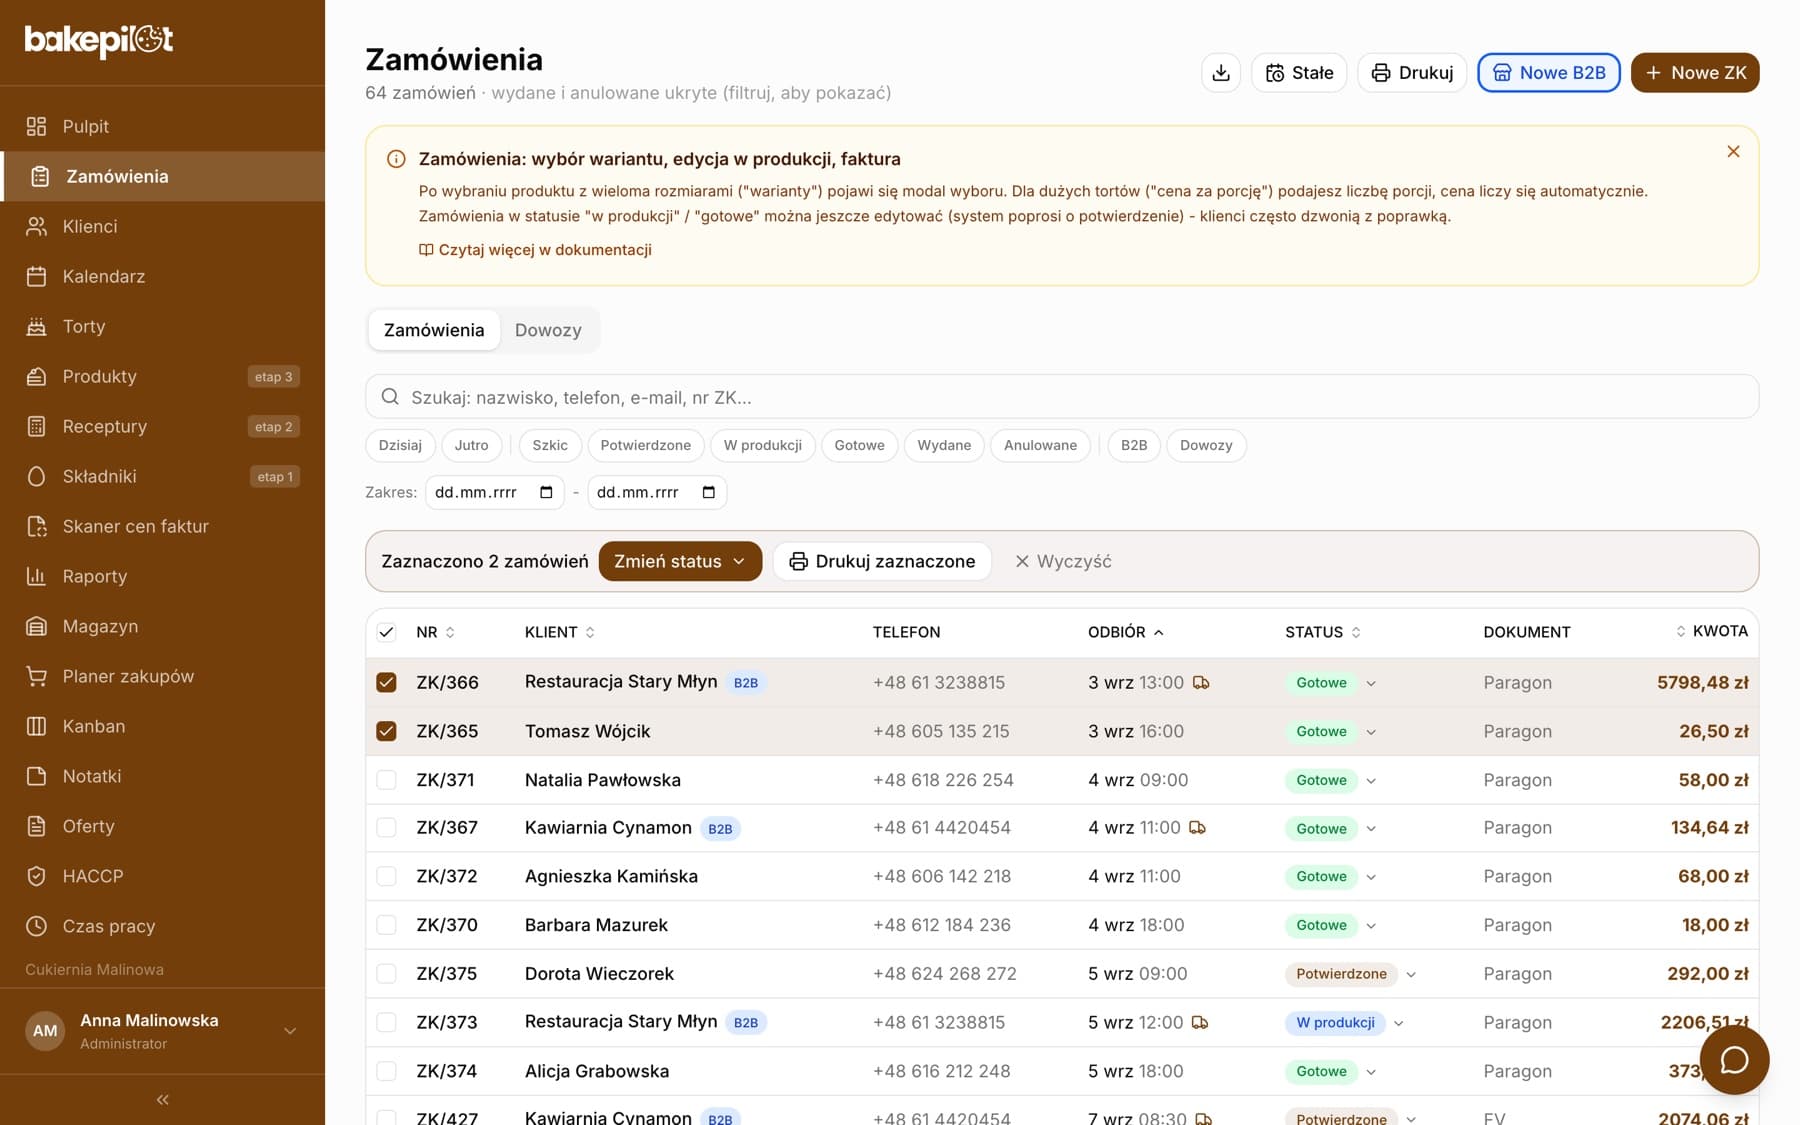Switch to the Dowozy tab
1800x1125 pixels.
[548, 331]
